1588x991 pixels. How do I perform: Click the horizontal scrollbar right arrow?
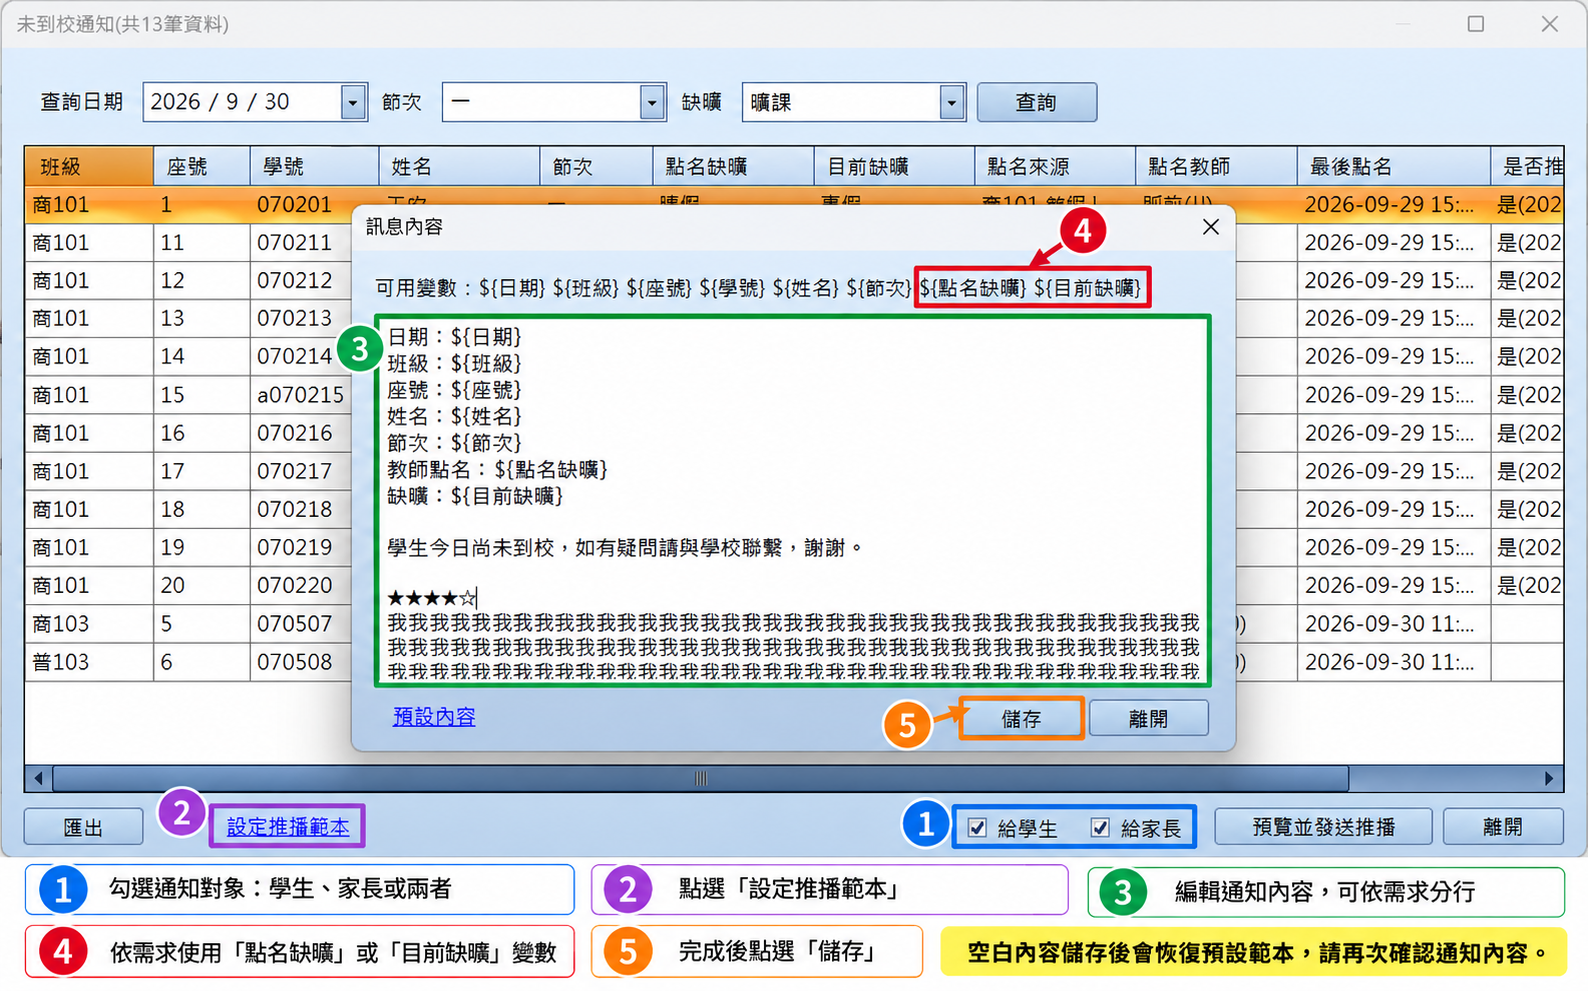1550,778
